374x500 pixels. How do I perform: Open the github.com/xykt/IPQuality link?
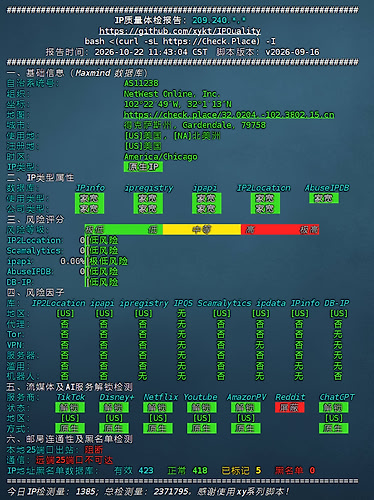pos(180,31)
